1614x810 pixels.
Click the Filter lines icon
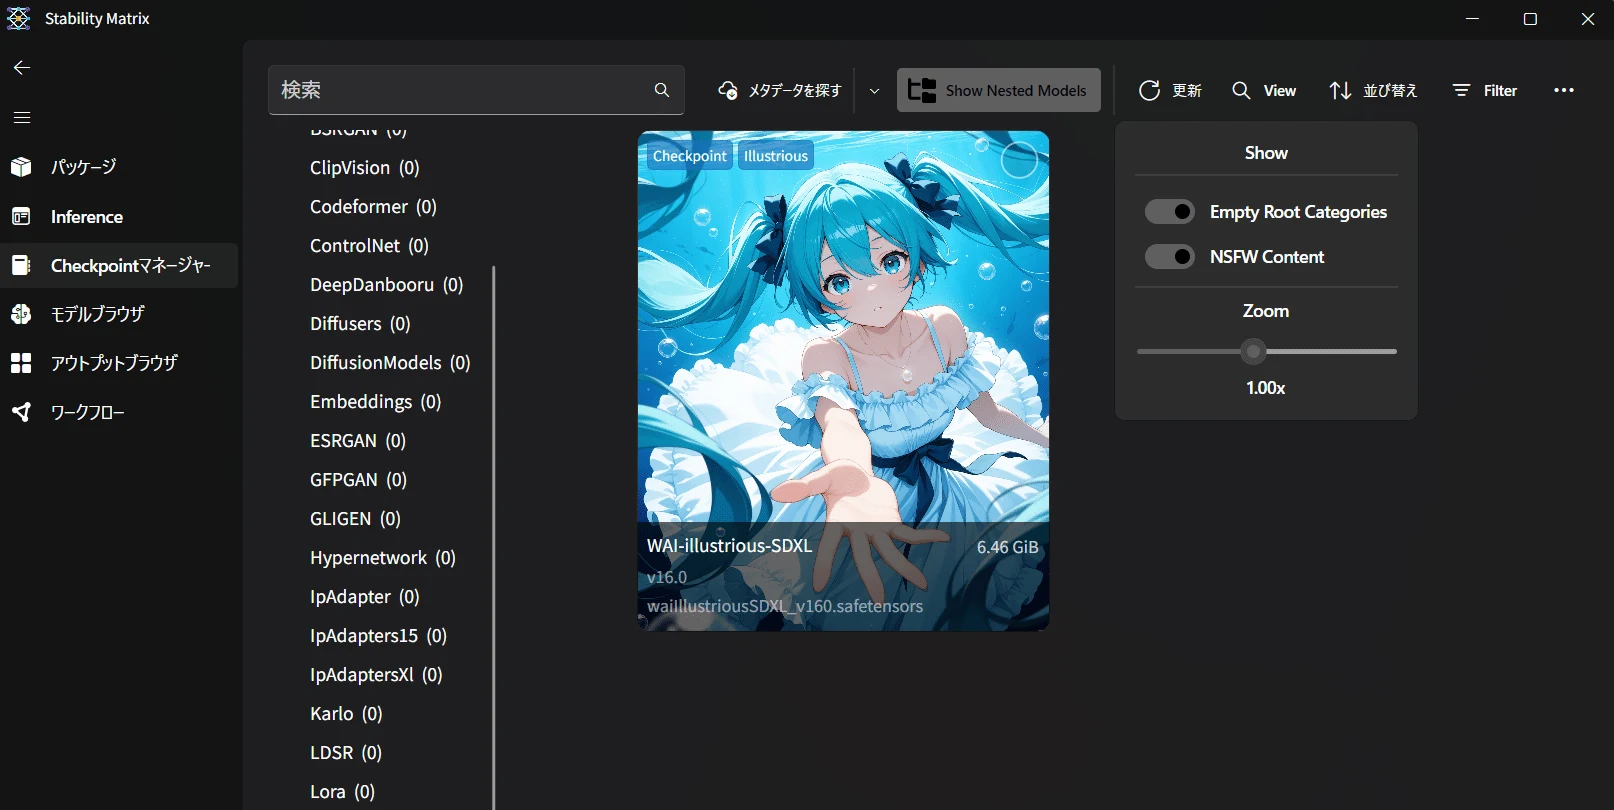[x=1461, y=90]
